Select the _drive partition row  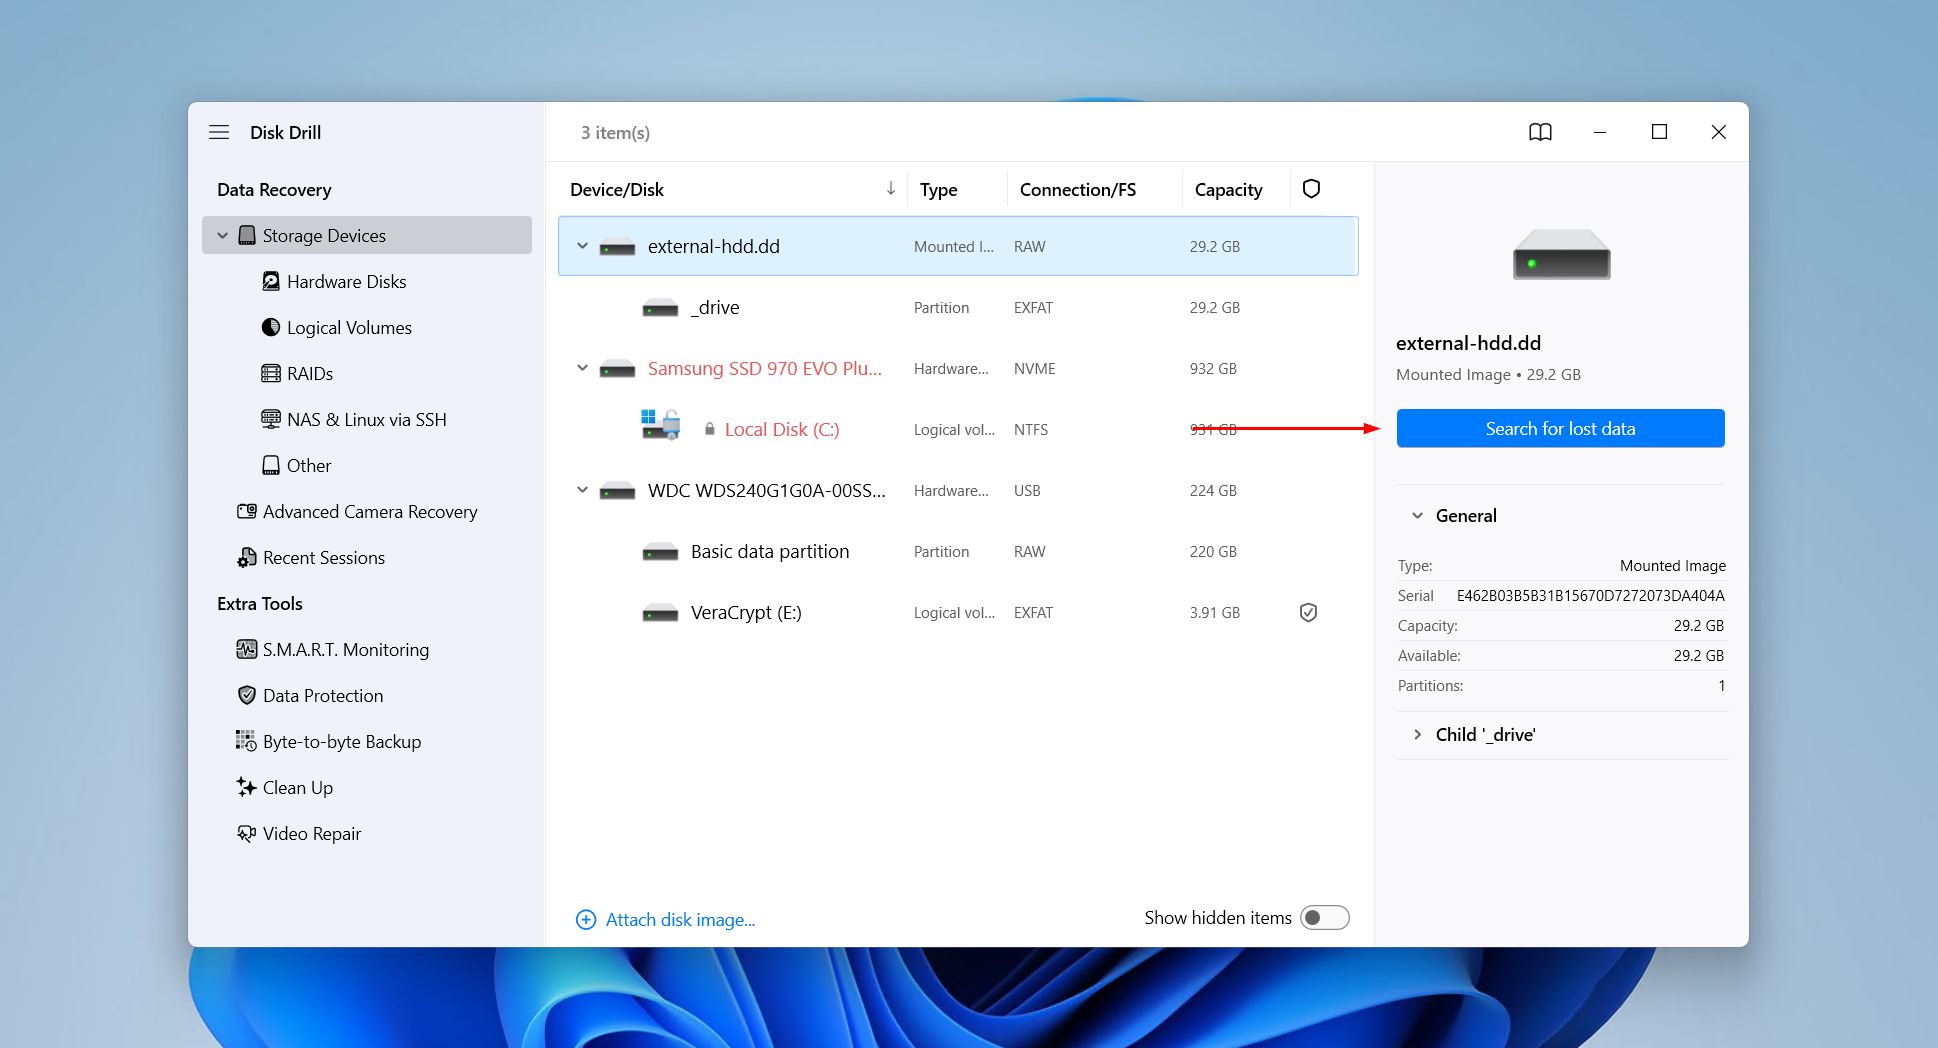coord(958,308)
